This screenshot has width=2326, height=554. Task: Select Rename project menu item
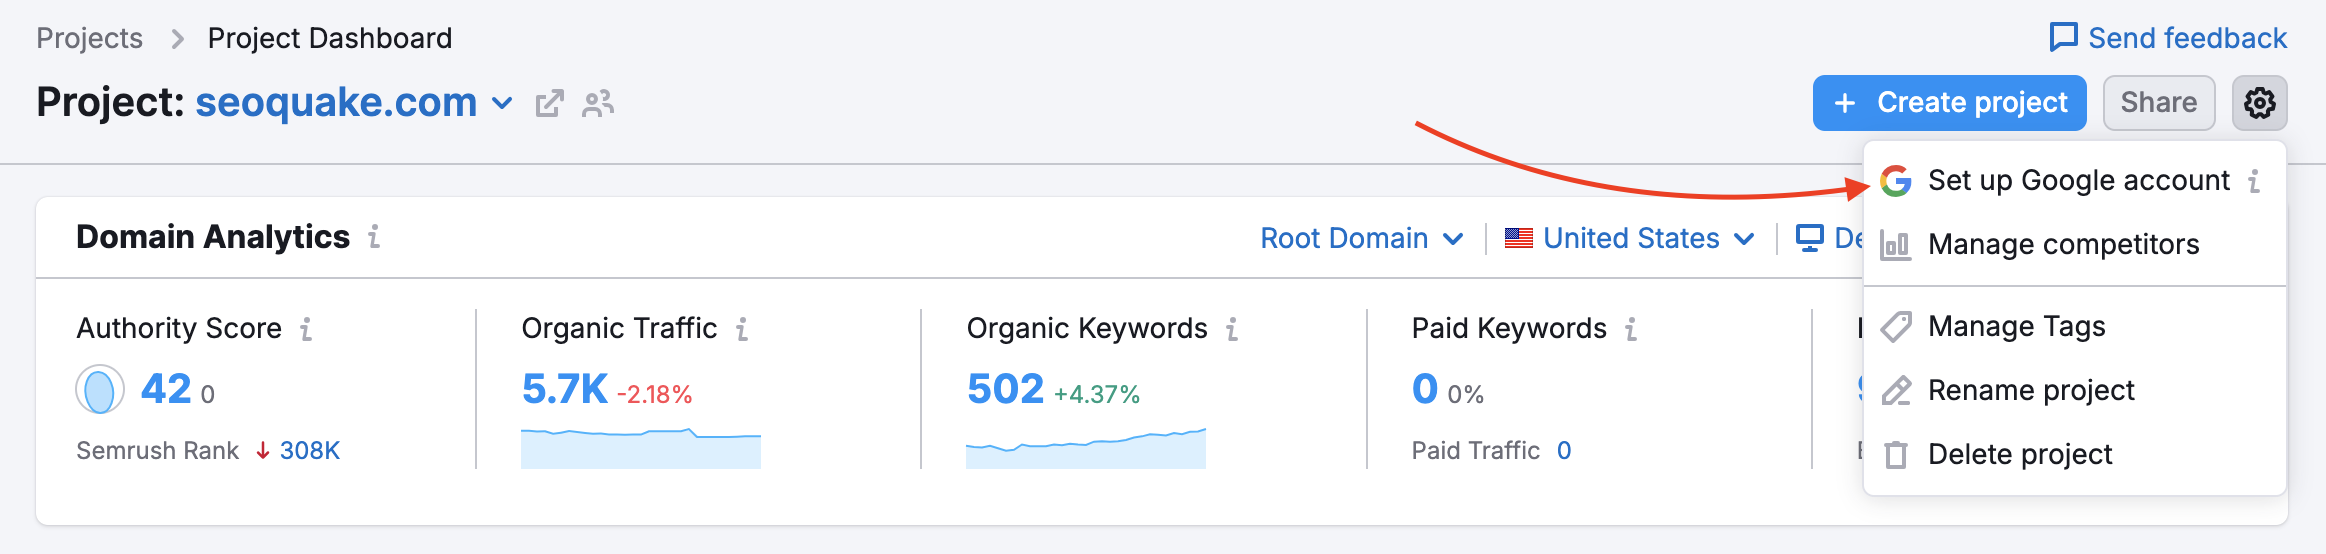tap(2075, 391)
